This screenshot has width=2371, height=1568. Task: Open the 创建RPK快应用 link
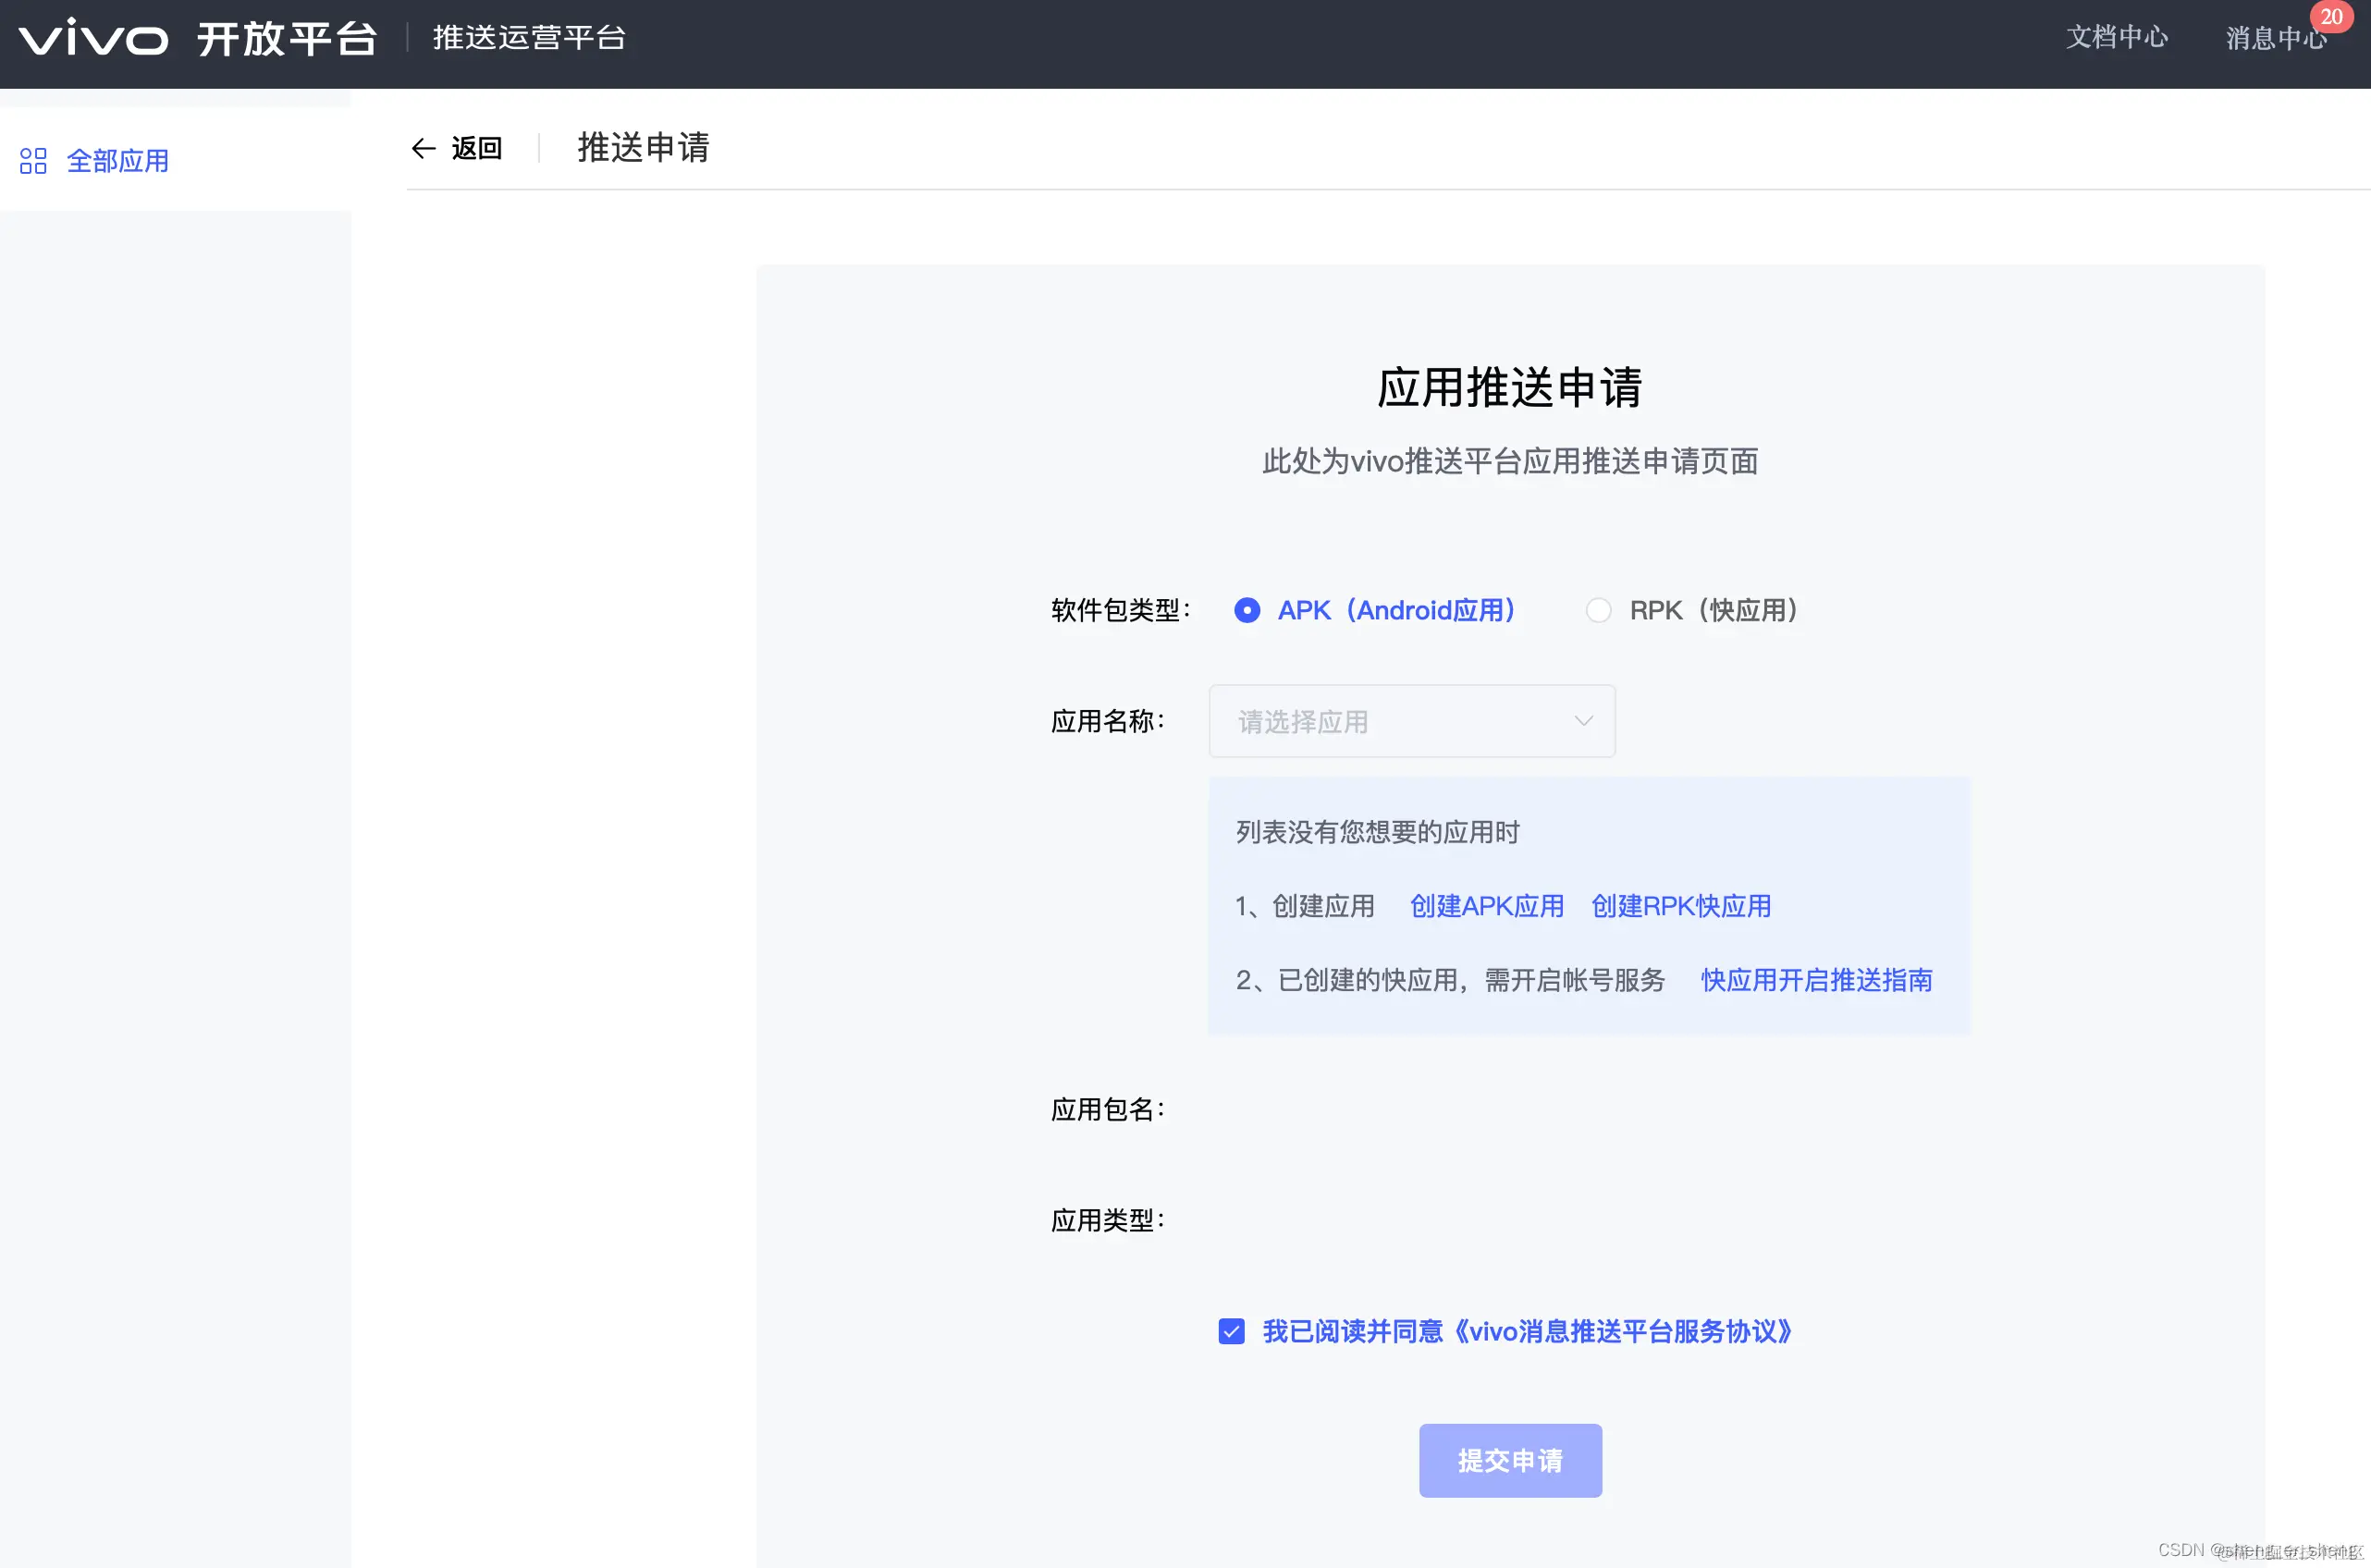pos(1681,906)
